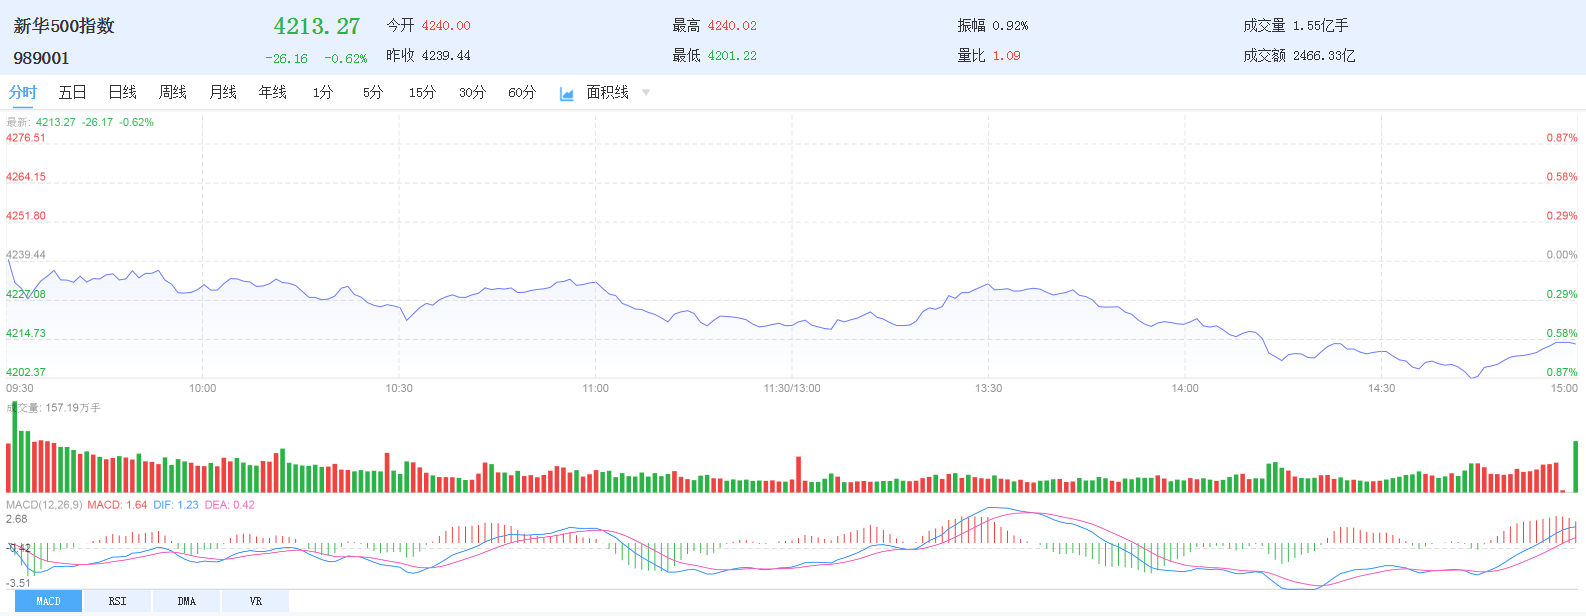Image resolution: width=1586 pixels, height=616 pixels.
Task: Switch to 30分 interval chart
Action: [472, 92]
